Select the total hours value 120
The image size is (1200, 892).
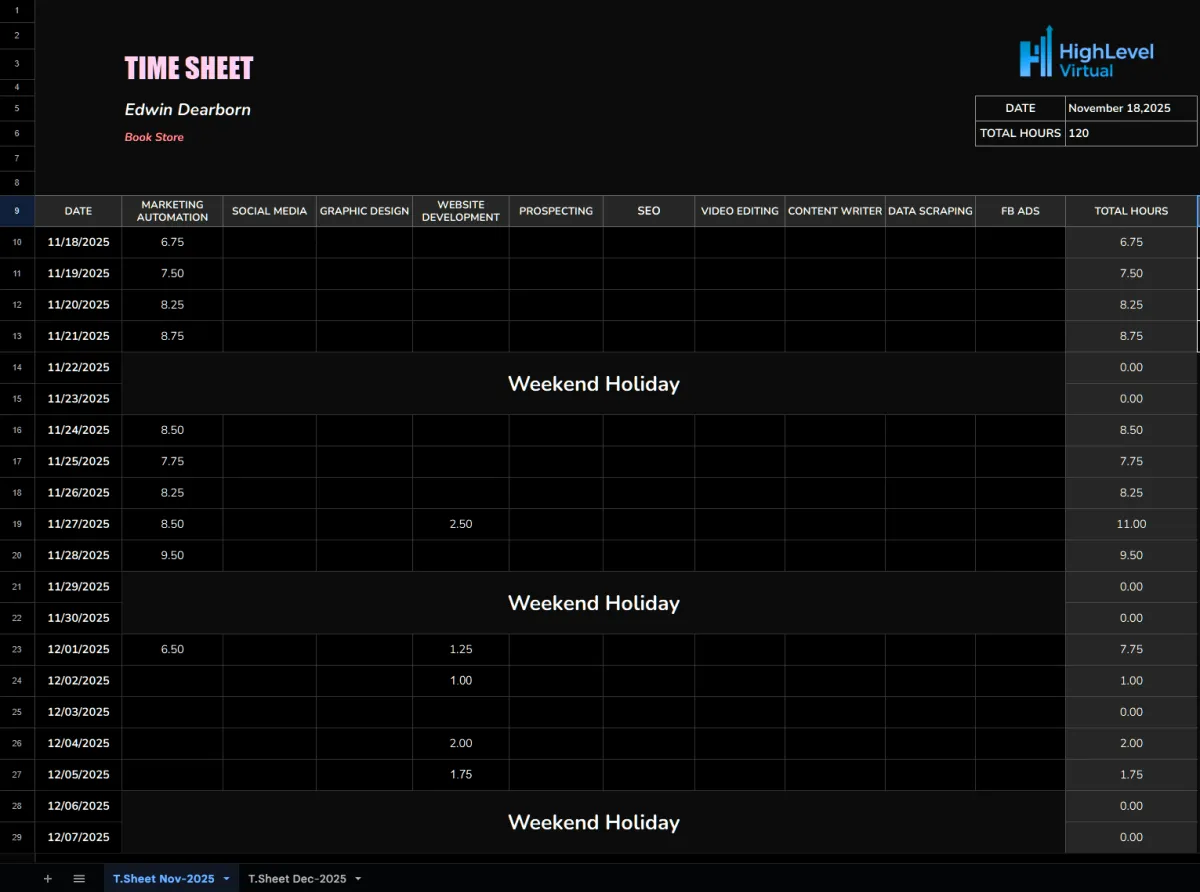[1131, 133]
